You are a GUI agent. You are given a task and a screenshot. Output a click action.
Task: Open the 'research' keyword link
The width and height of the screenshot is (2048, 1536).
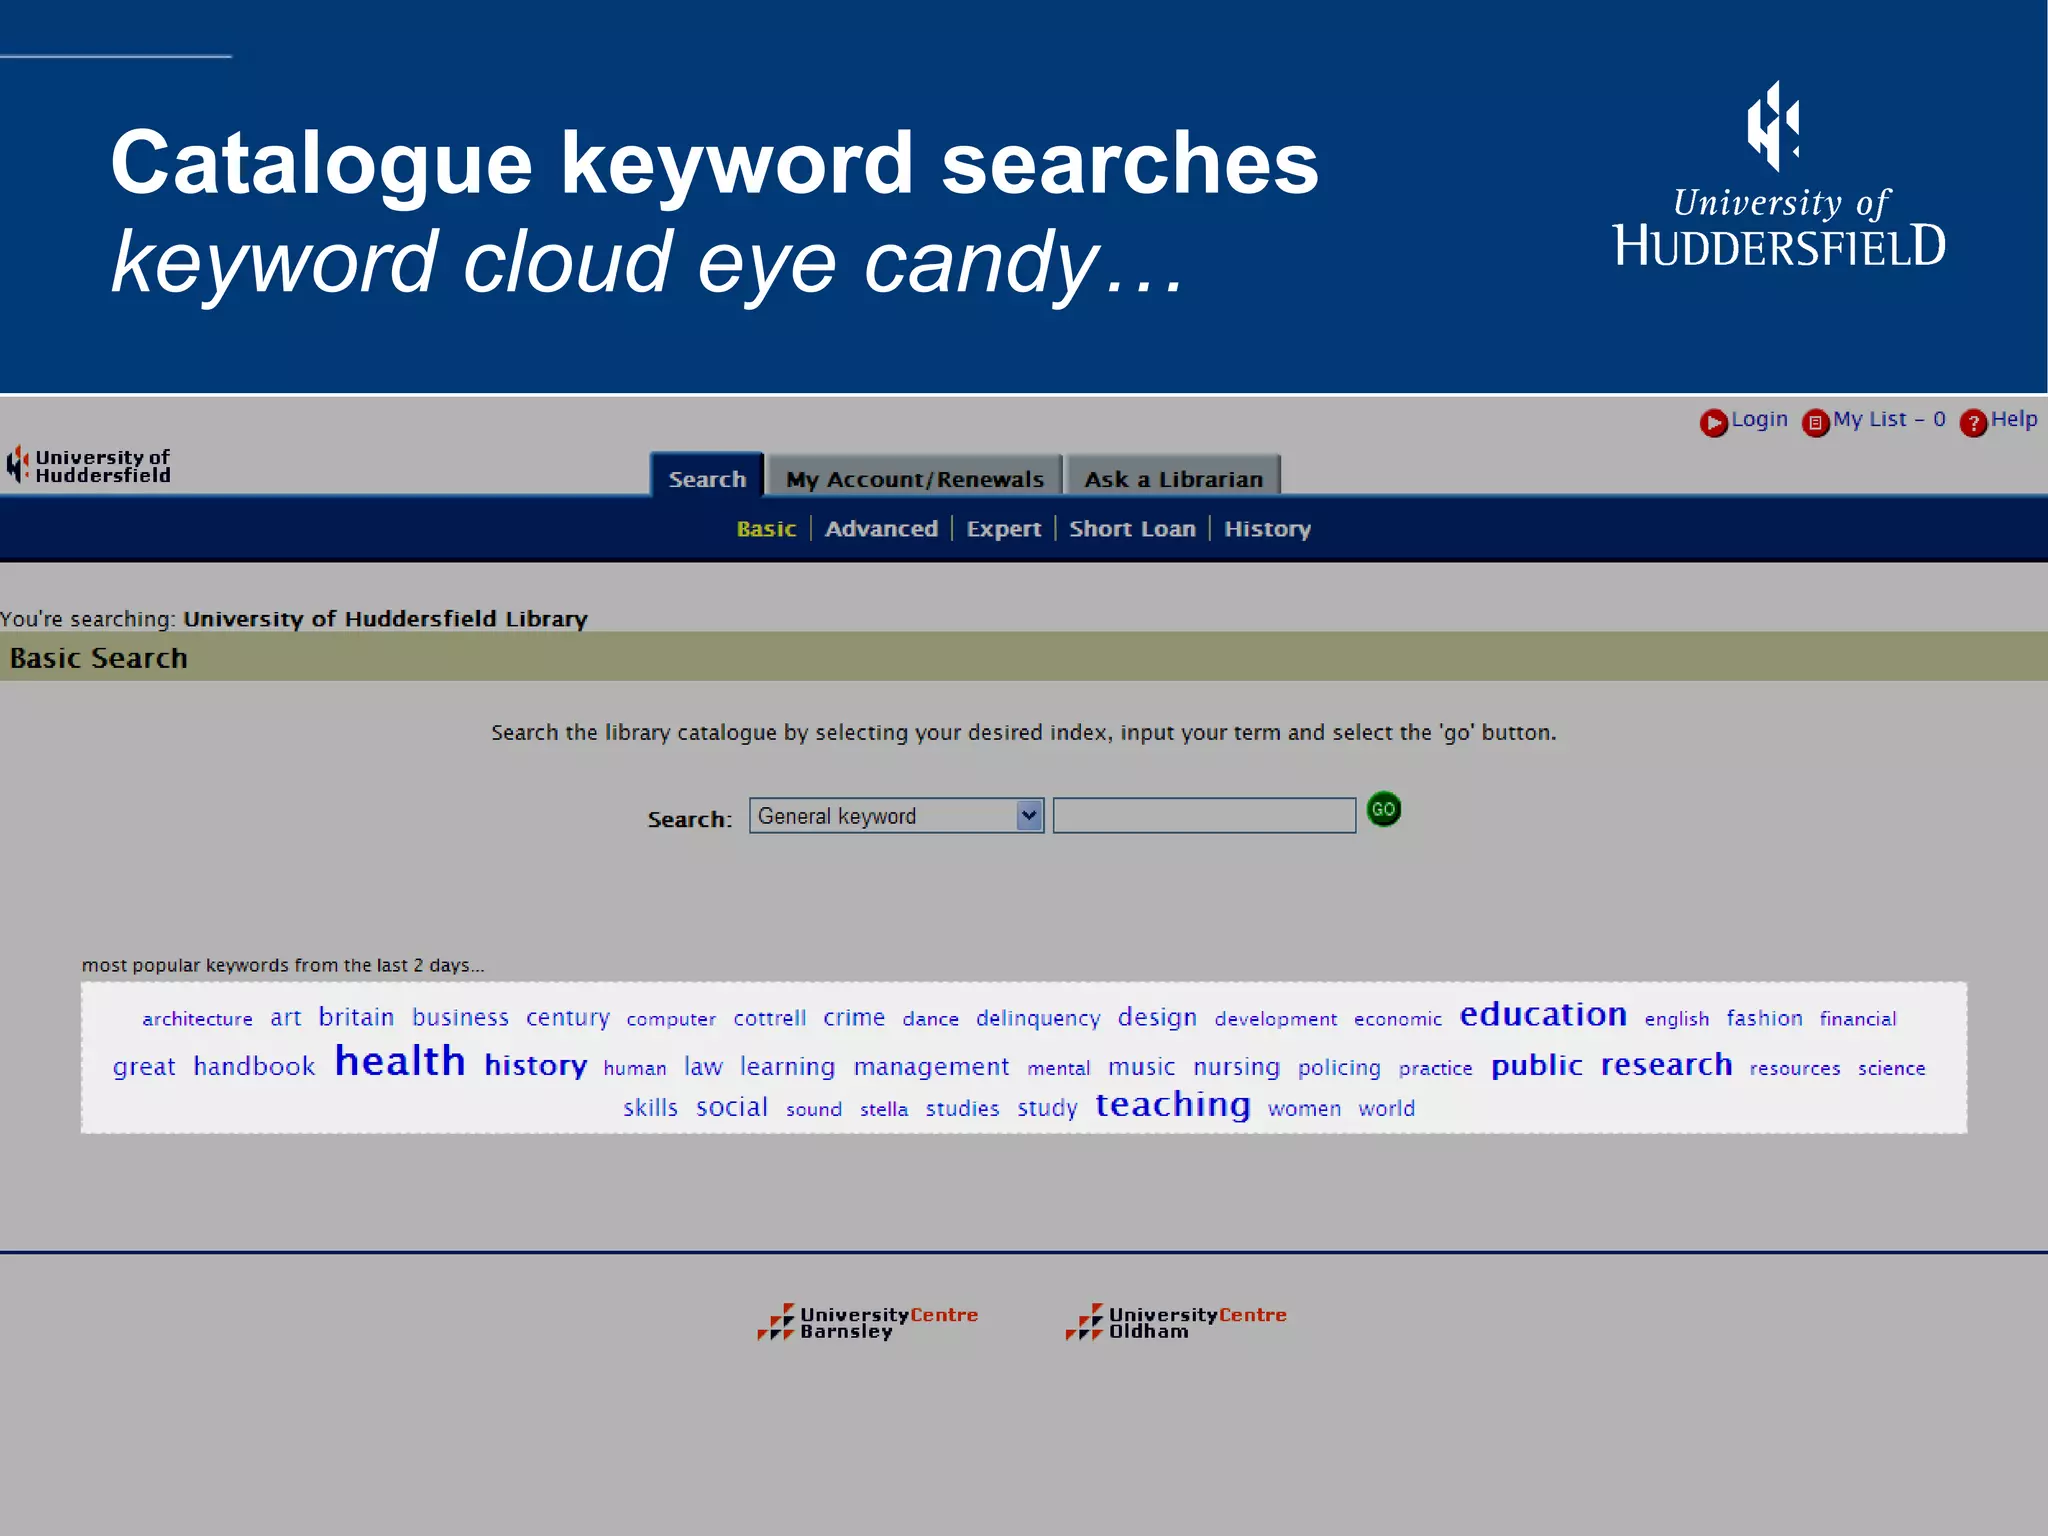pyautogui.click(x=1666, y=1065)
